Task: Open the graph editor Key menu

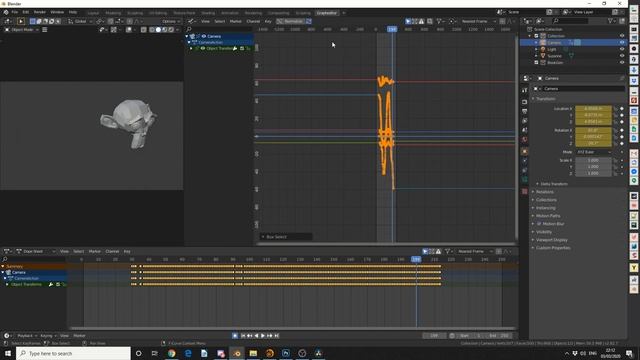Action: click(x=268, y=21)
